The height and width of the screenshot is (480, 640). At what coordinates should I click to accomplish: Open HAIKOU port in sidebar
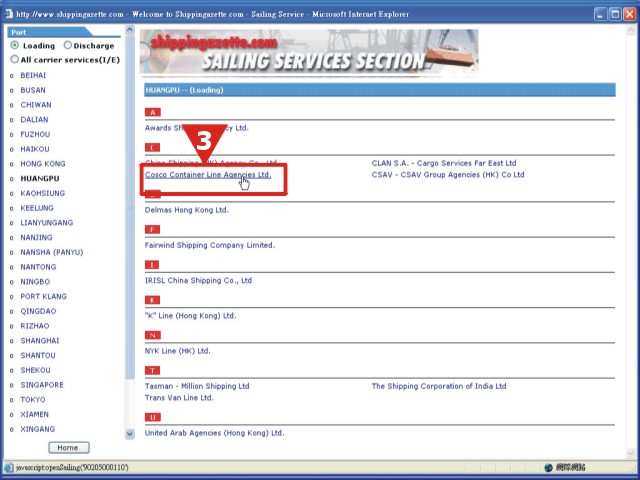[x=35, y=149]
